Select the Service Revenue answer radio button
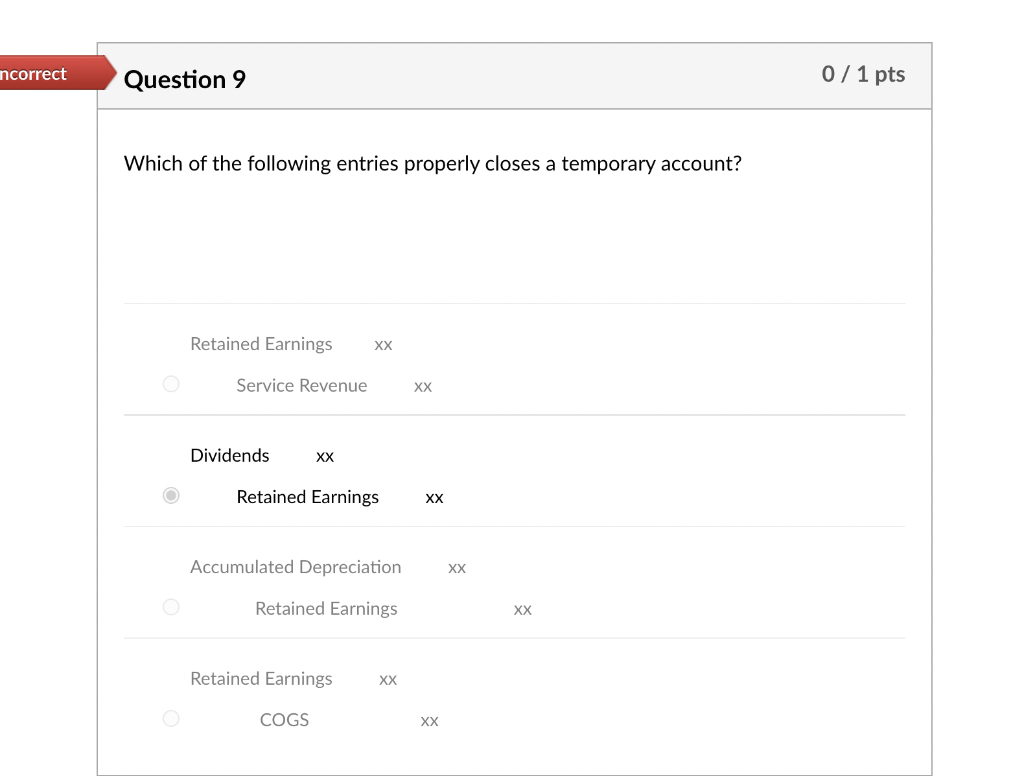The width and height of the screenshot is (1024, 782). tap(171, 384)
